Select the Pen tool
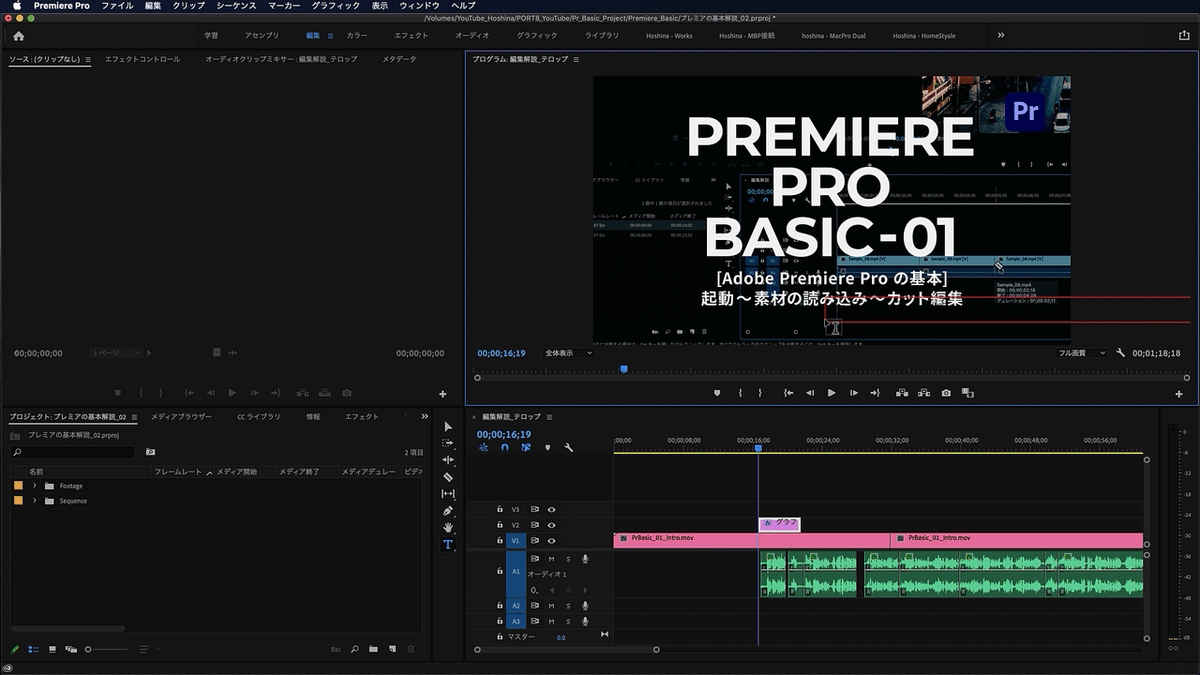 pos(448,511)
